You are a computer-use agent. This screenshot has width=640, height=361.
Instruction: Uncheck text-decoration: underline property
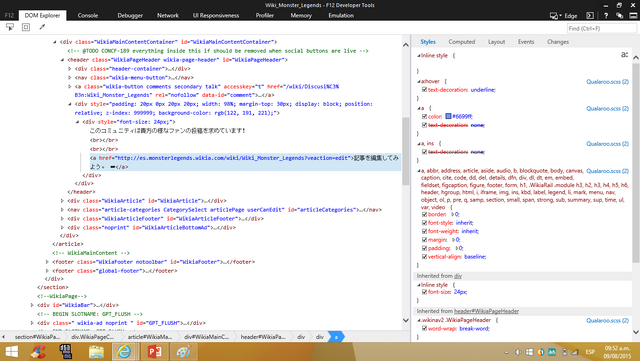tap(424, 89)
